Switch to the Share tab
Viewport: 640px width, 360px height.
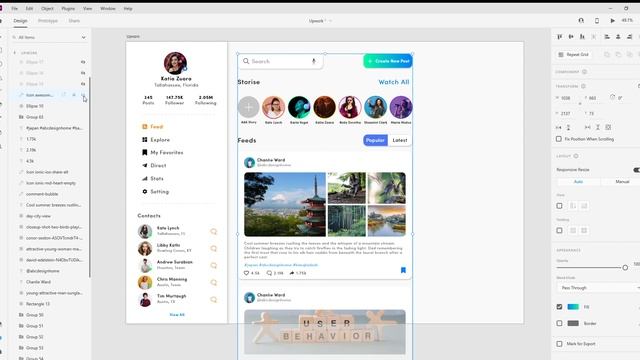pos(74,21)
